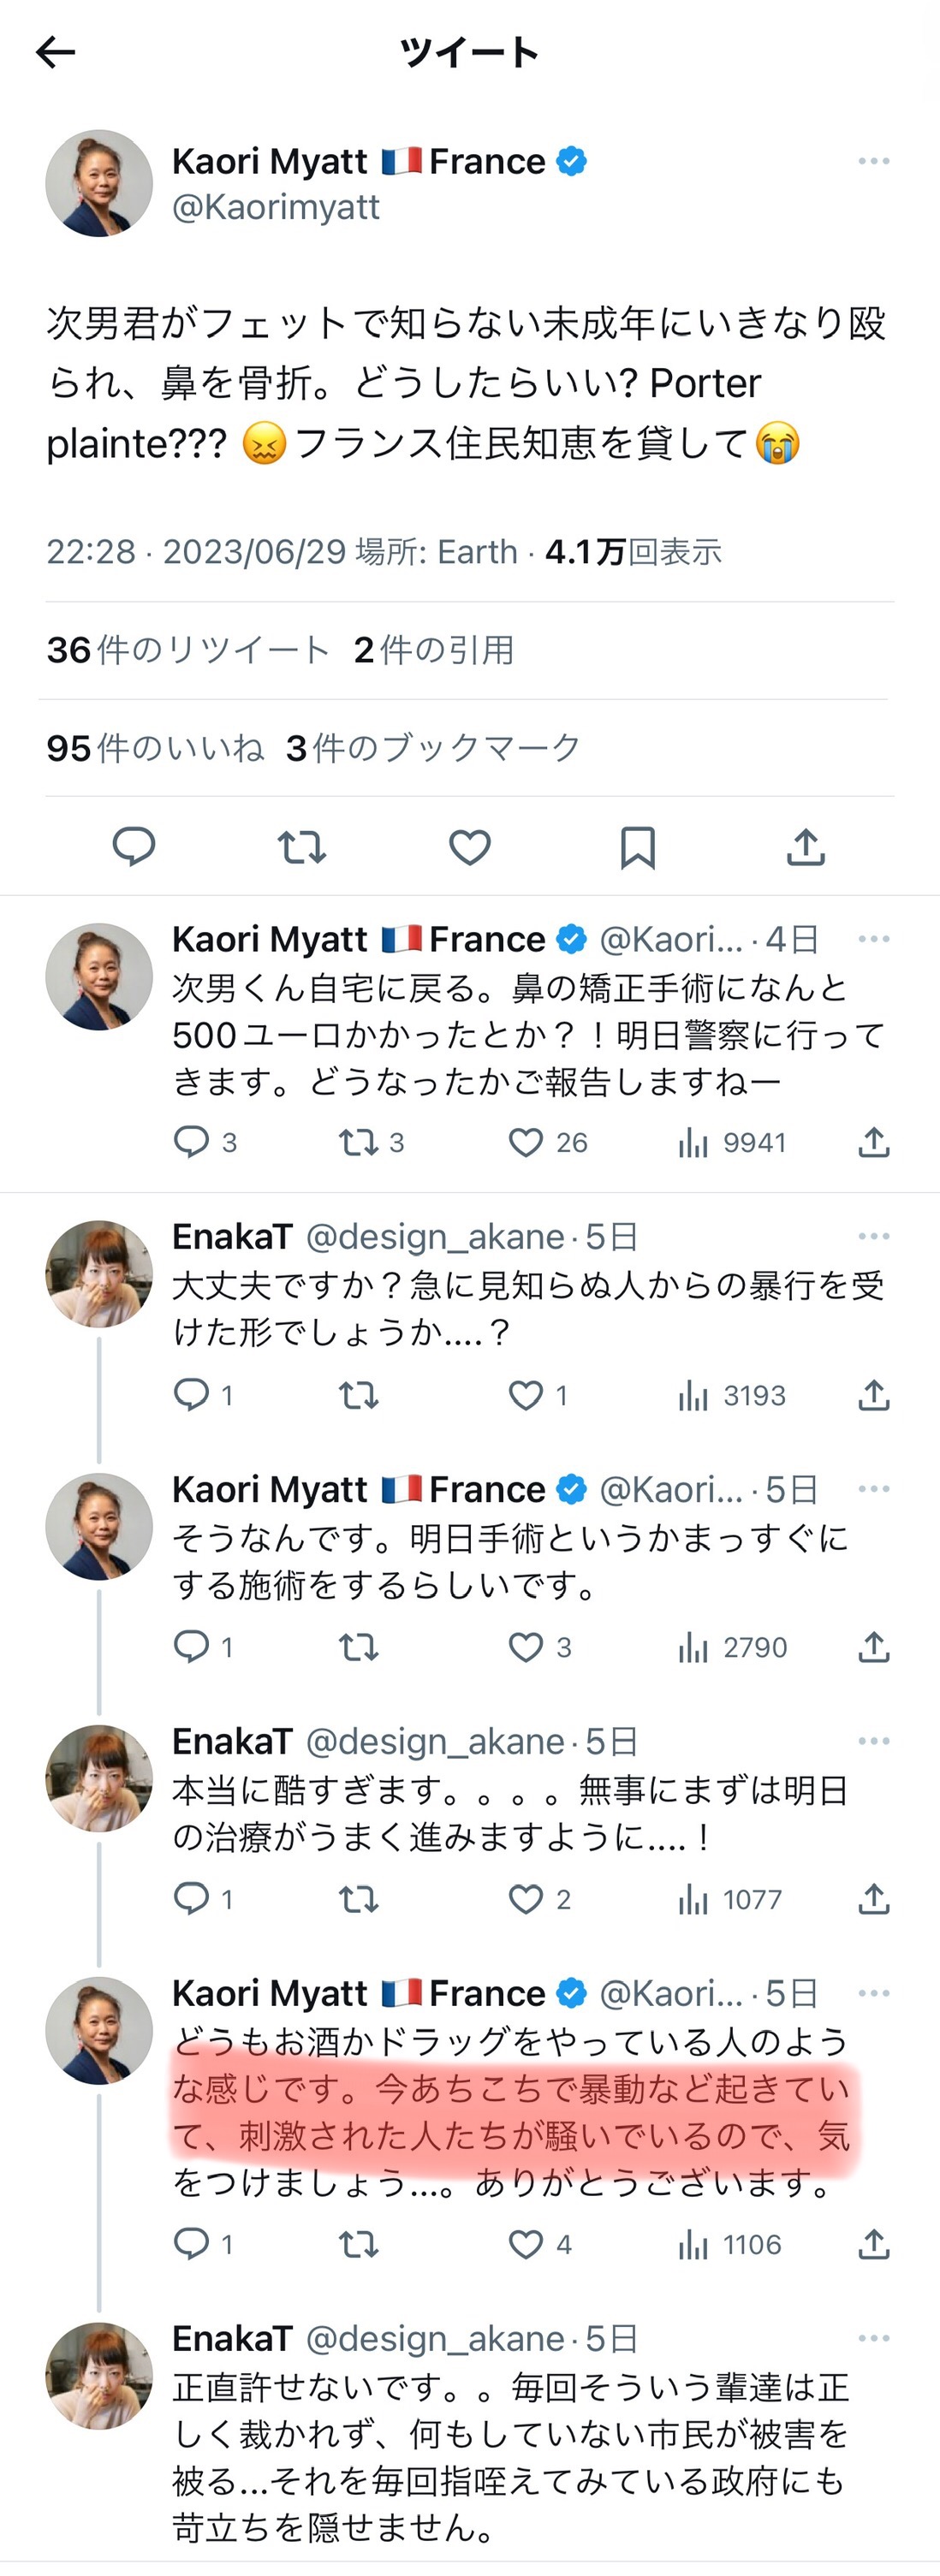This screenshot has width=940, height=2576.
Task: Open Kaori Myatt's main profile picture
Action: pyautogui.click(x=99, y=183)
